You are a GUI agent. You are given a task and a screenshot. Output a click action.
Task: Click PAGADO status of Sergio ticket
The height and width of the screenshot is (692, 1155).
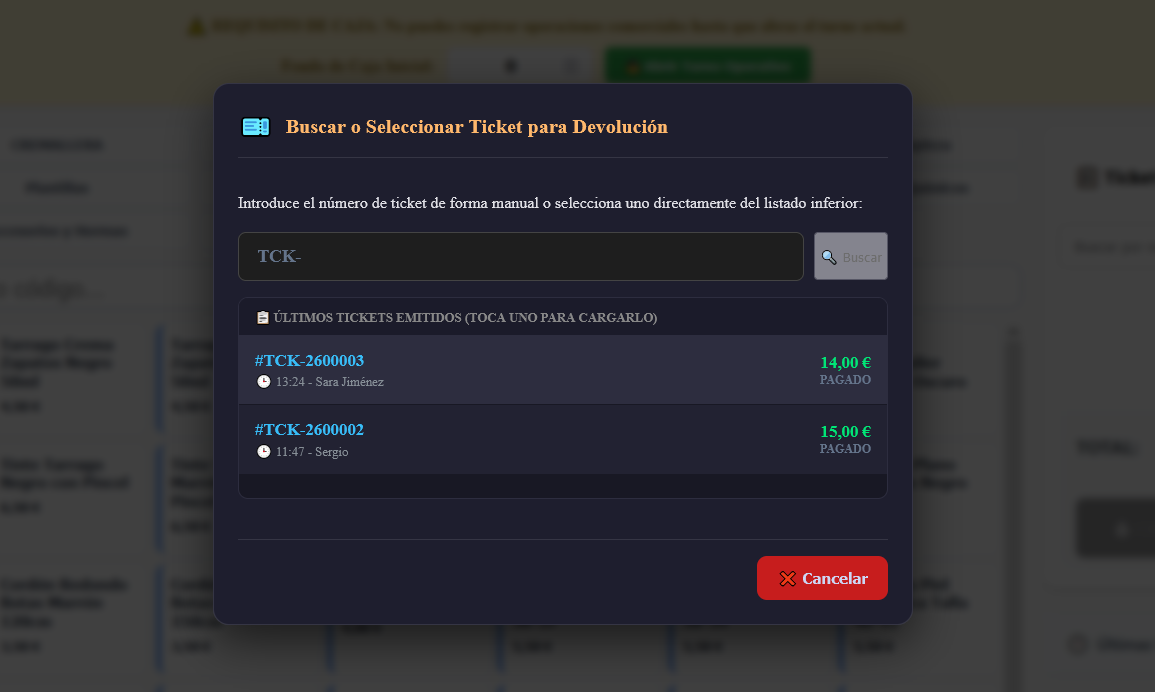[x=845, y=448]
